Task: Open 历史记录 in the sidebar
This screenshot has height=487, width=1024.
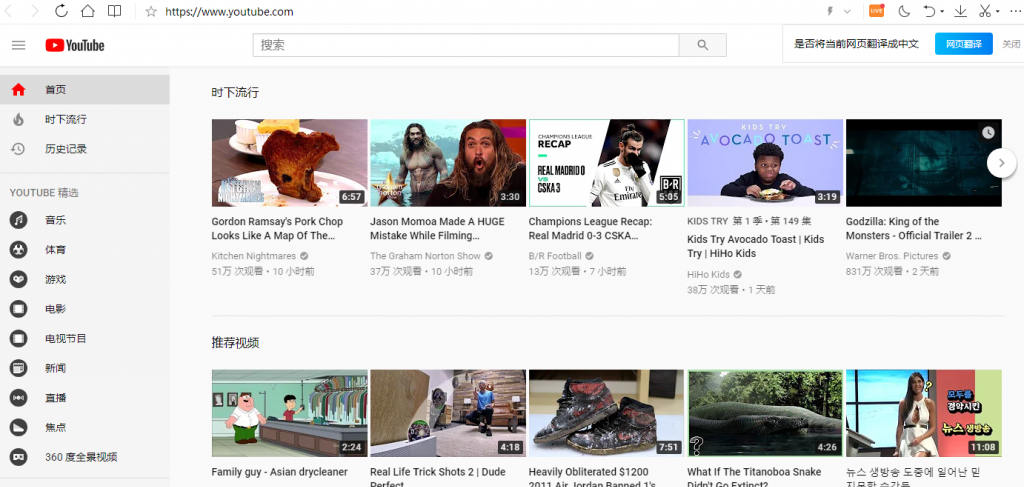Action: [x=85, y=149]
